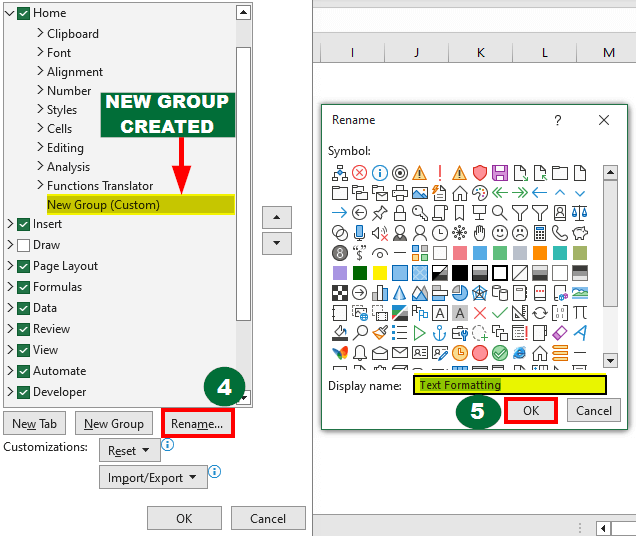Select the pink color swatch symbol
The height and width of the screenshot is (536, 636).
pyautogui.click(x=460, y=253)
